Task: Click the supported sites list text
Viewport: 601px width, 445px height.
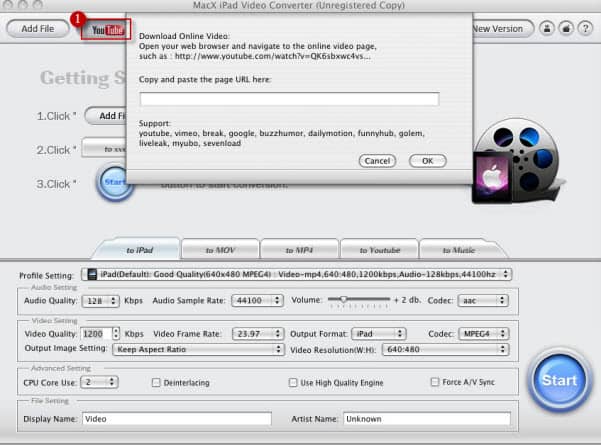Action: (x=281, y=138)
